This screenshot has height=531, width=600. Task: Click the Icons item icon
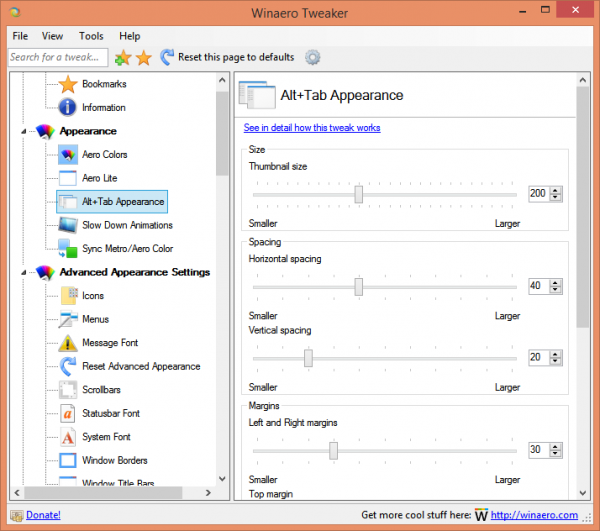[x=69, y=296]
